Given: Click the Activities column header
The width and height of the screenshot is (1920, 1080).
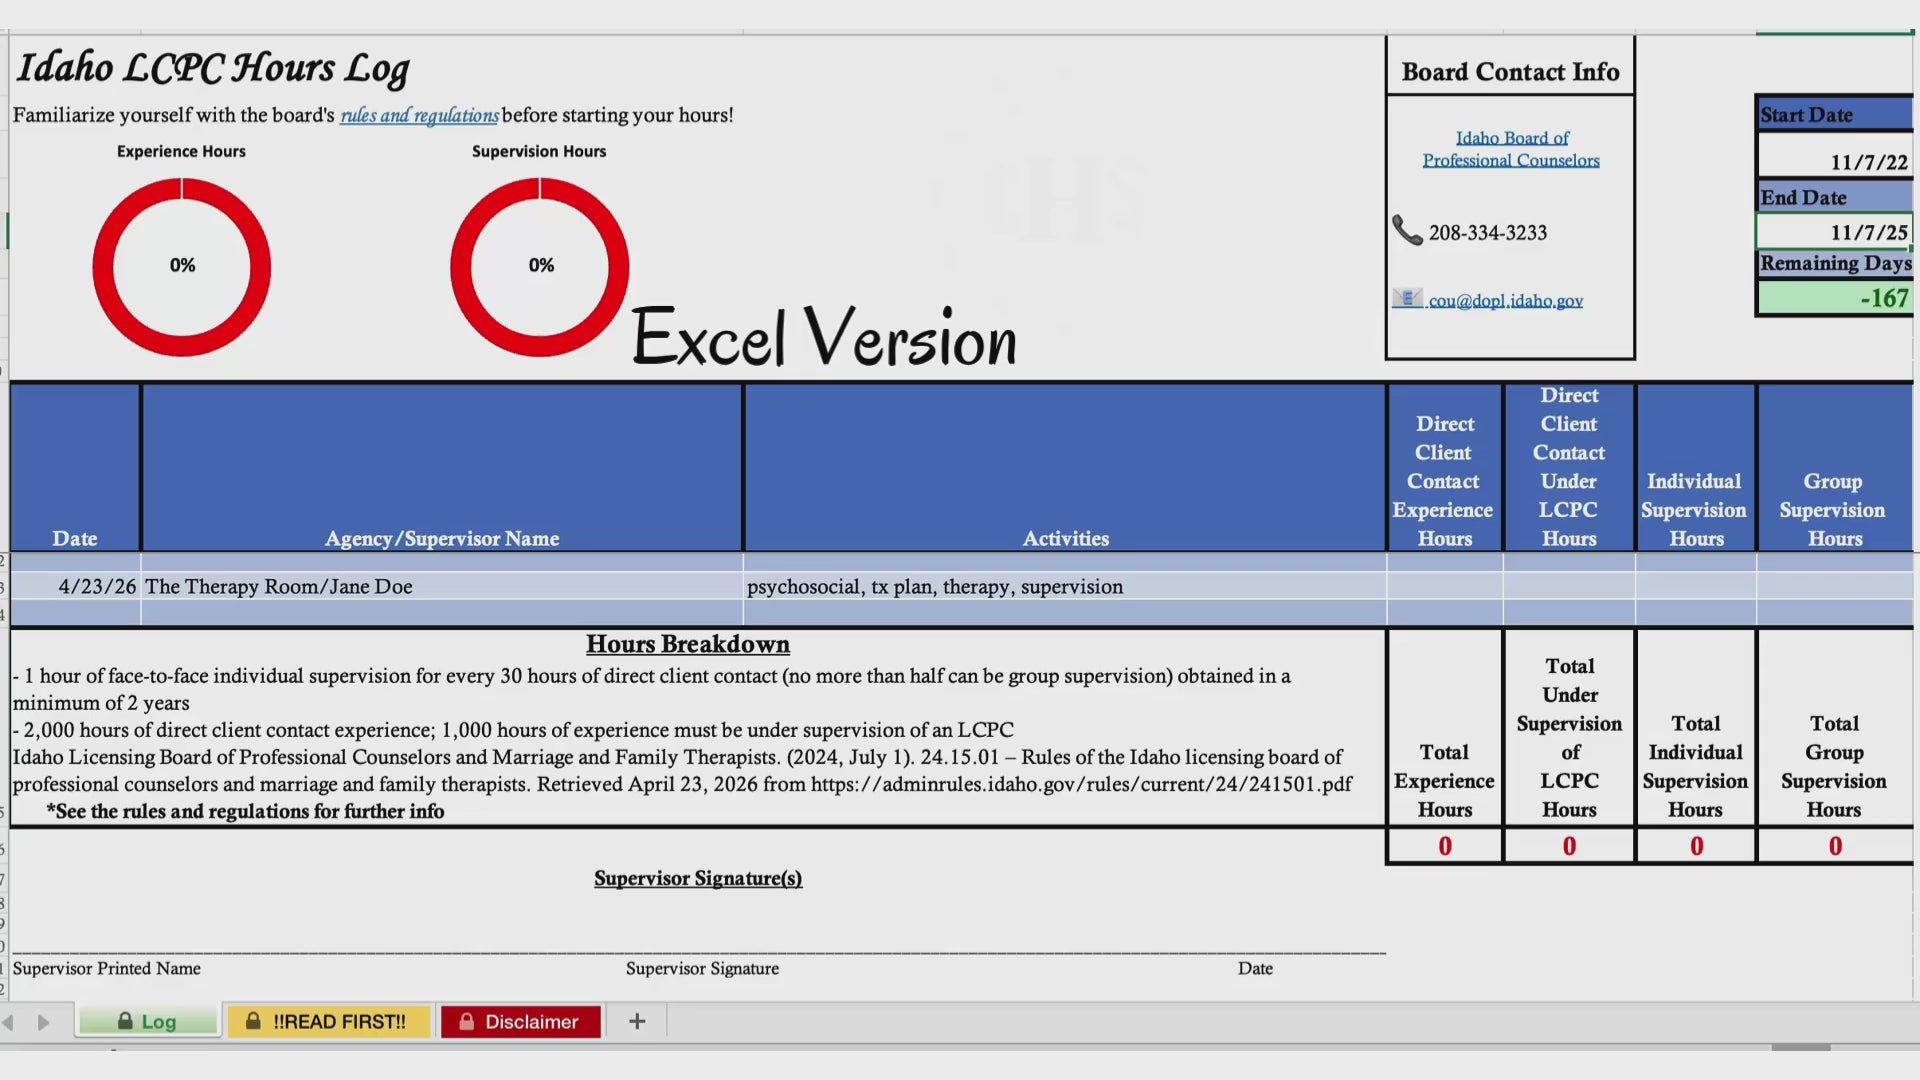Looking at the screenshot, I should pyautogui.click(x=1065, y=467).
